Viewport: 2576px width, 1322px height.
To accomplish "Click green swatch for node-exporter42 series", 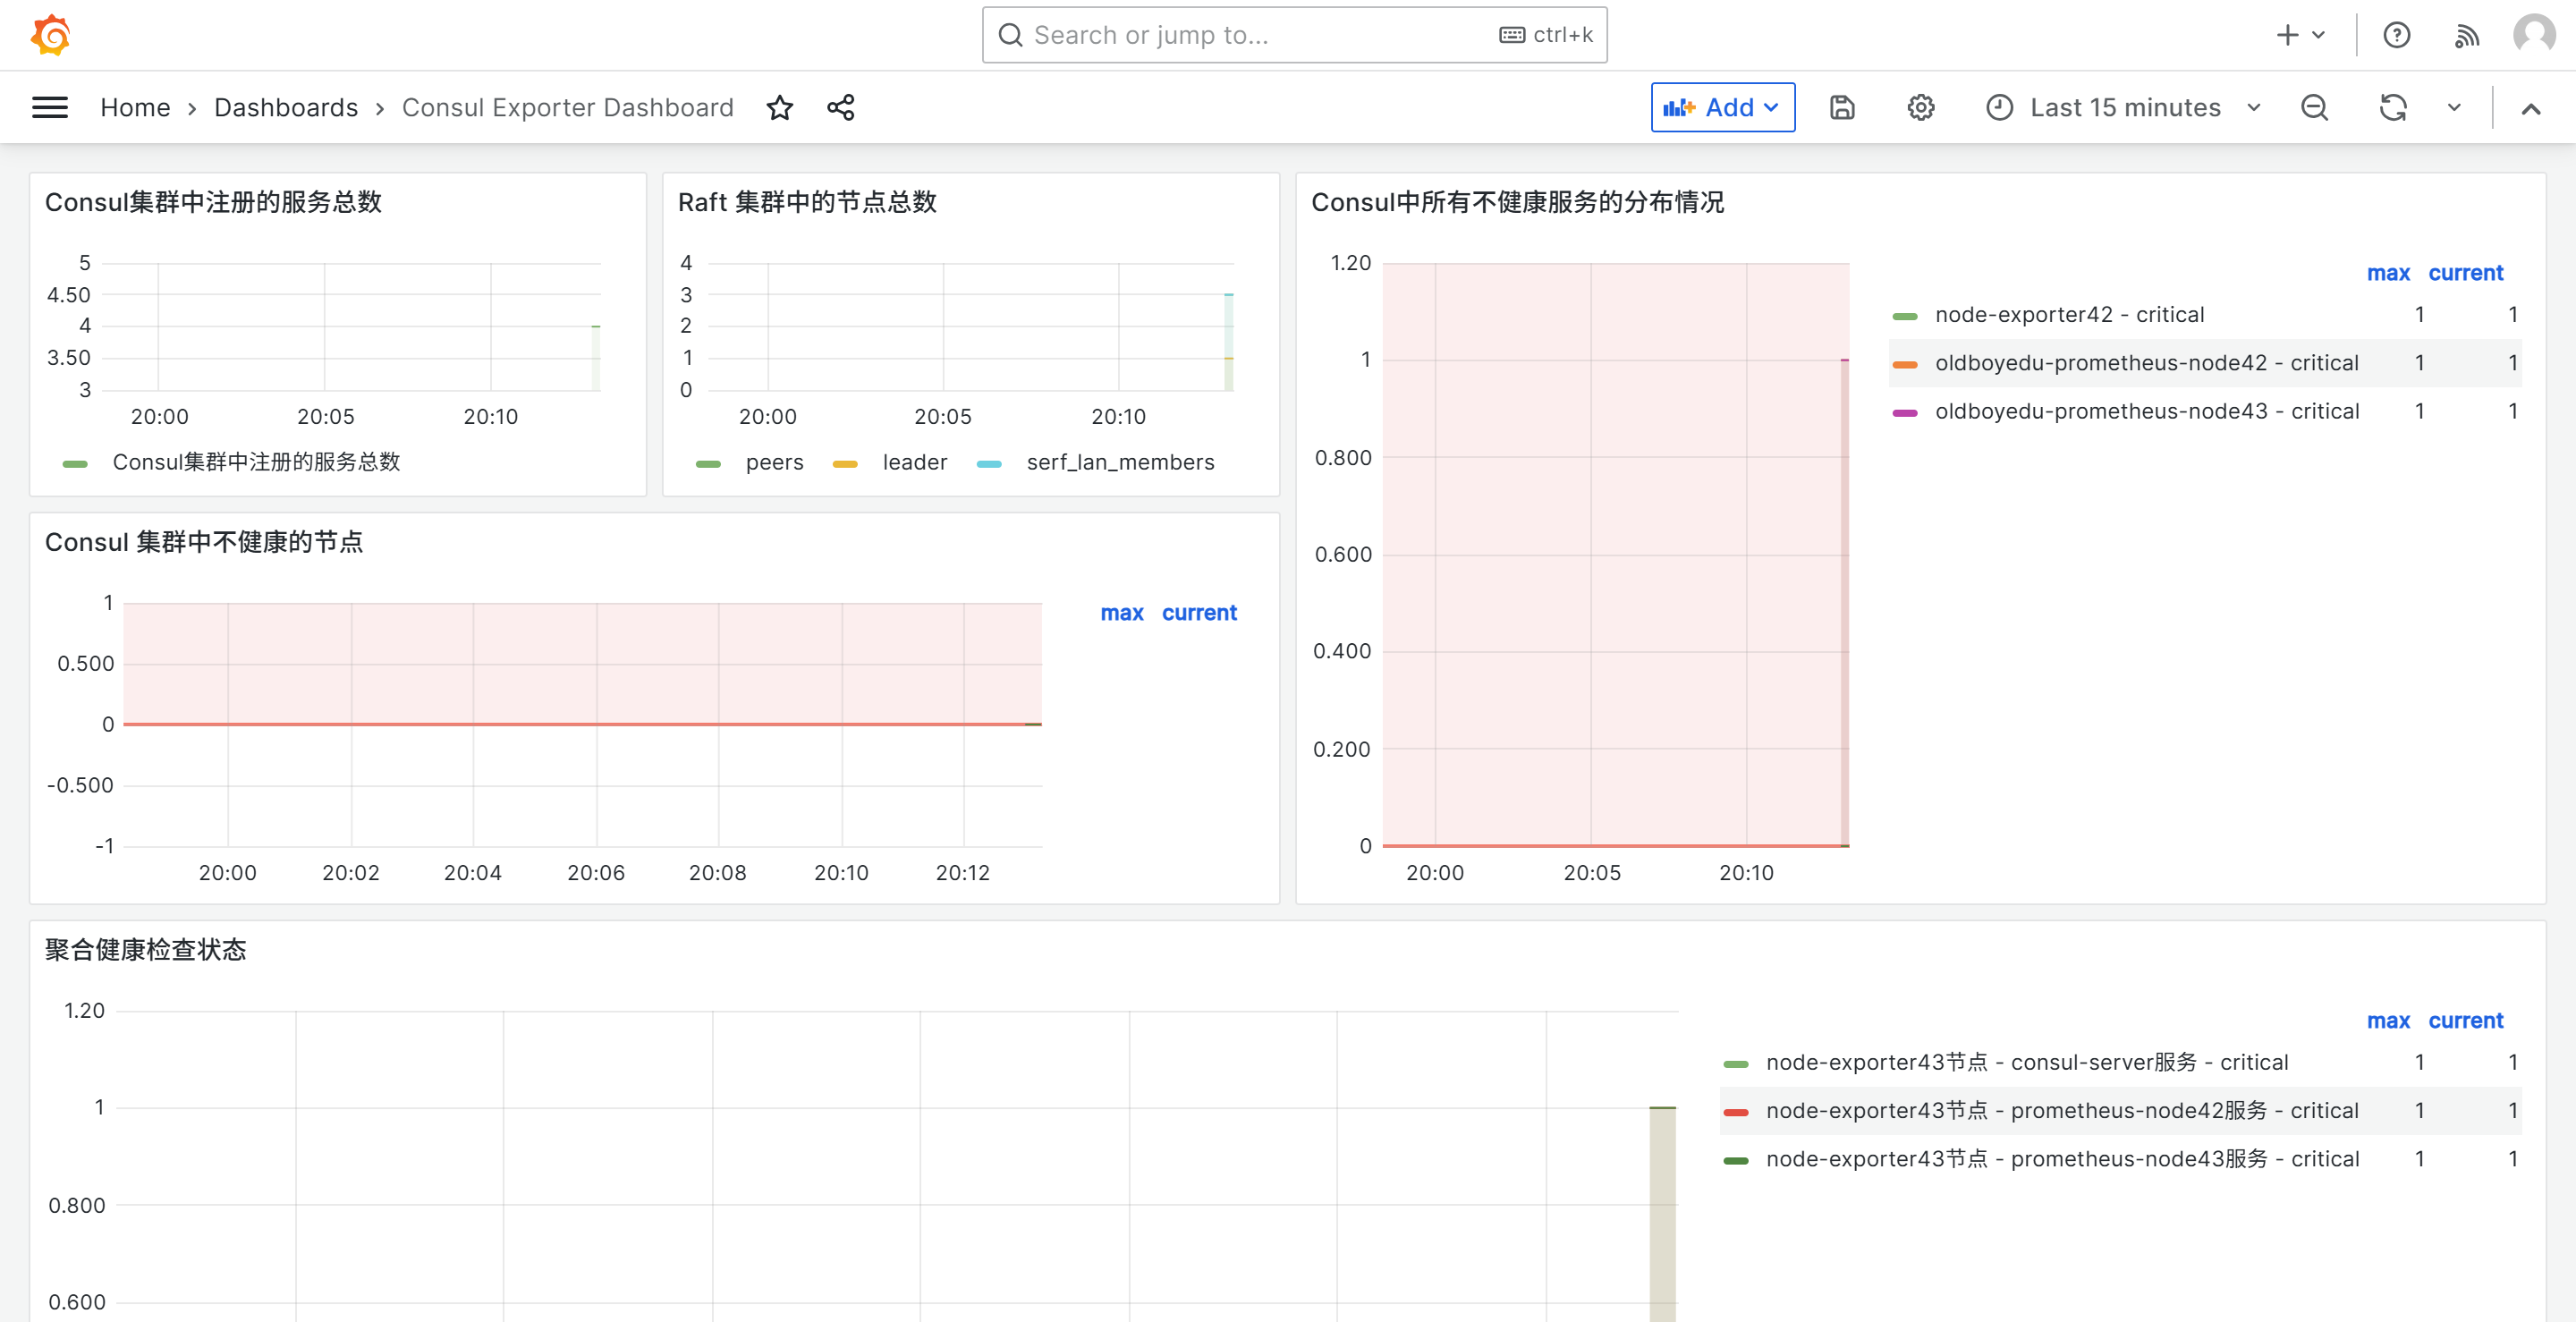I will pos(1905,316).
